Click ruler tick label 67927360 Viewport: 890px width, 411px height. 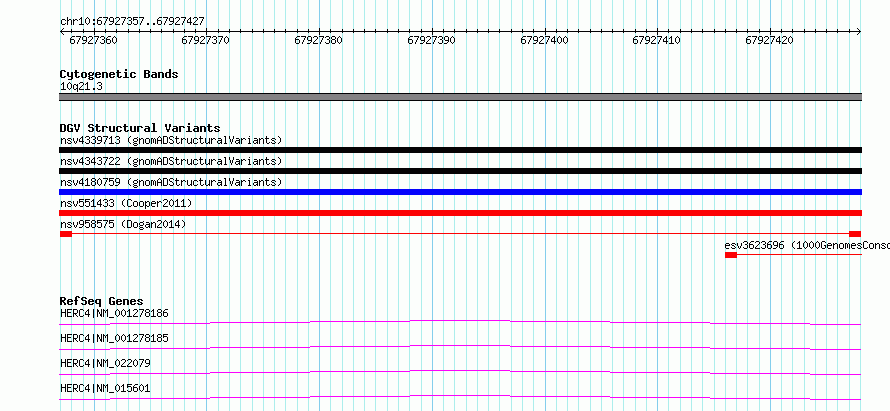point(93,40)
